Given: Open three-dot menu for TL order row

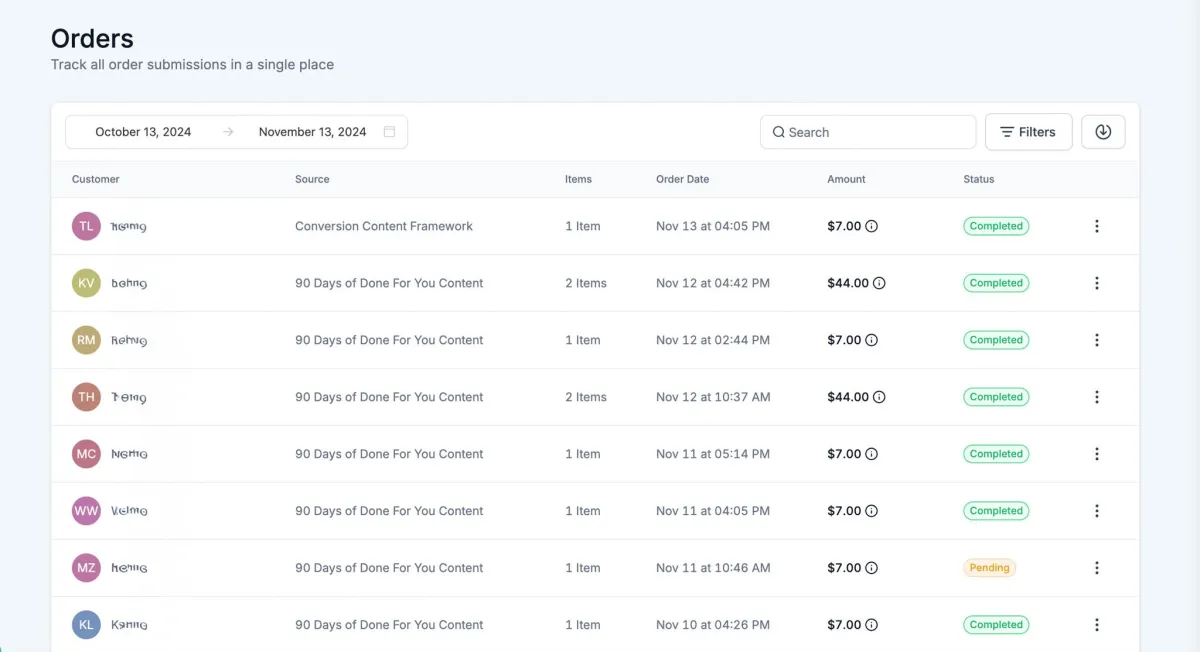Looking at the screenshot, I should [1096, 226].
